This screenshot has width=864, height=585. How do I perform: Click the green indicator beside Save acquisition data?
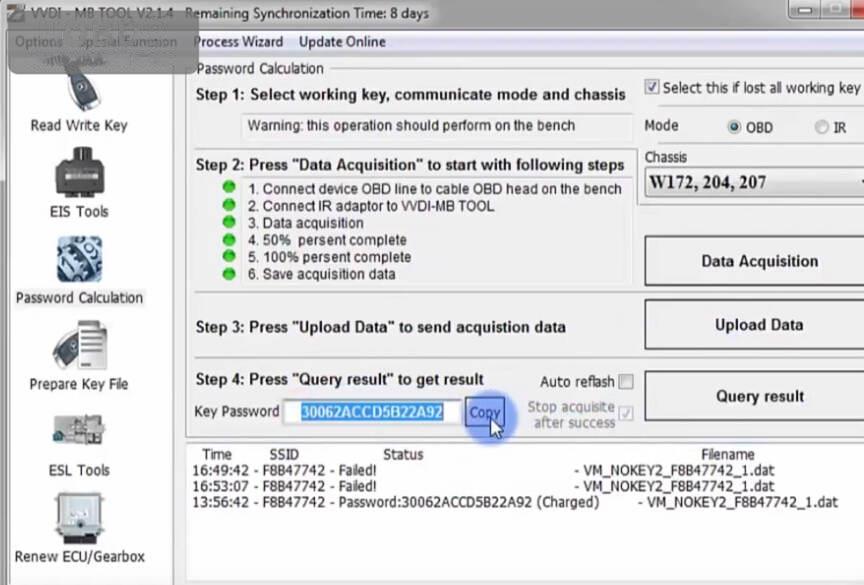[229, 274]
